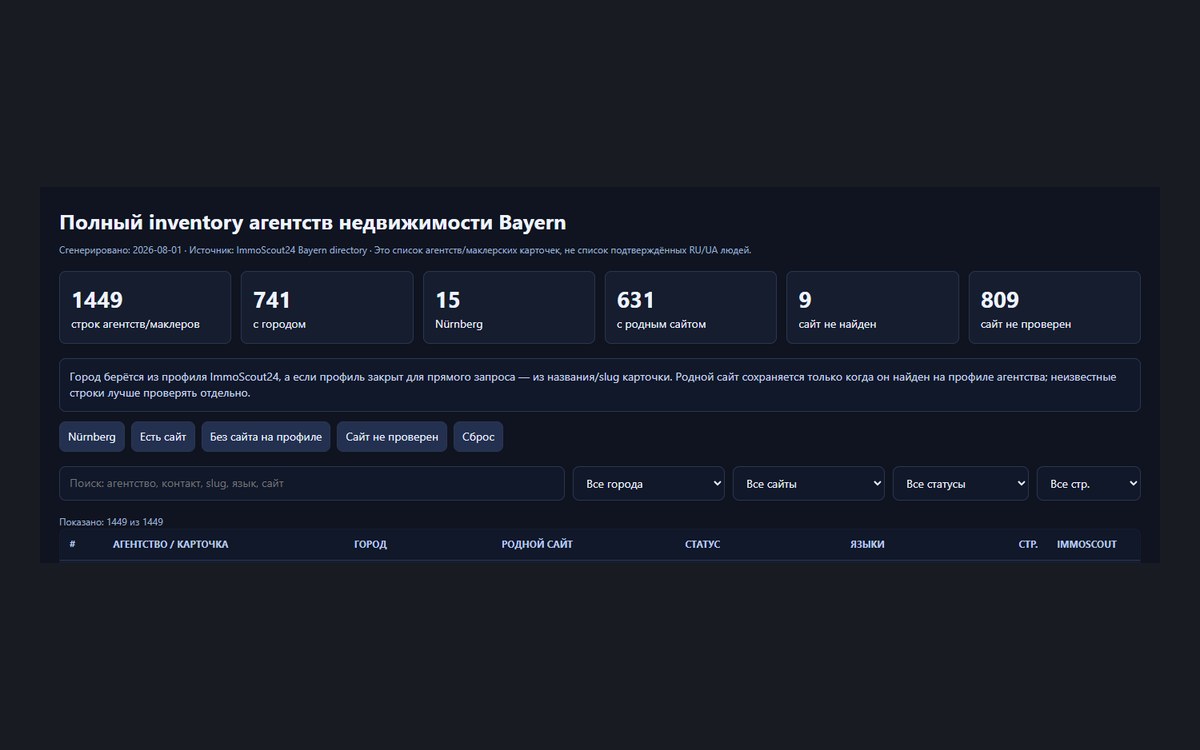Reset filters with the 'Сброс' button

(478, 437)
